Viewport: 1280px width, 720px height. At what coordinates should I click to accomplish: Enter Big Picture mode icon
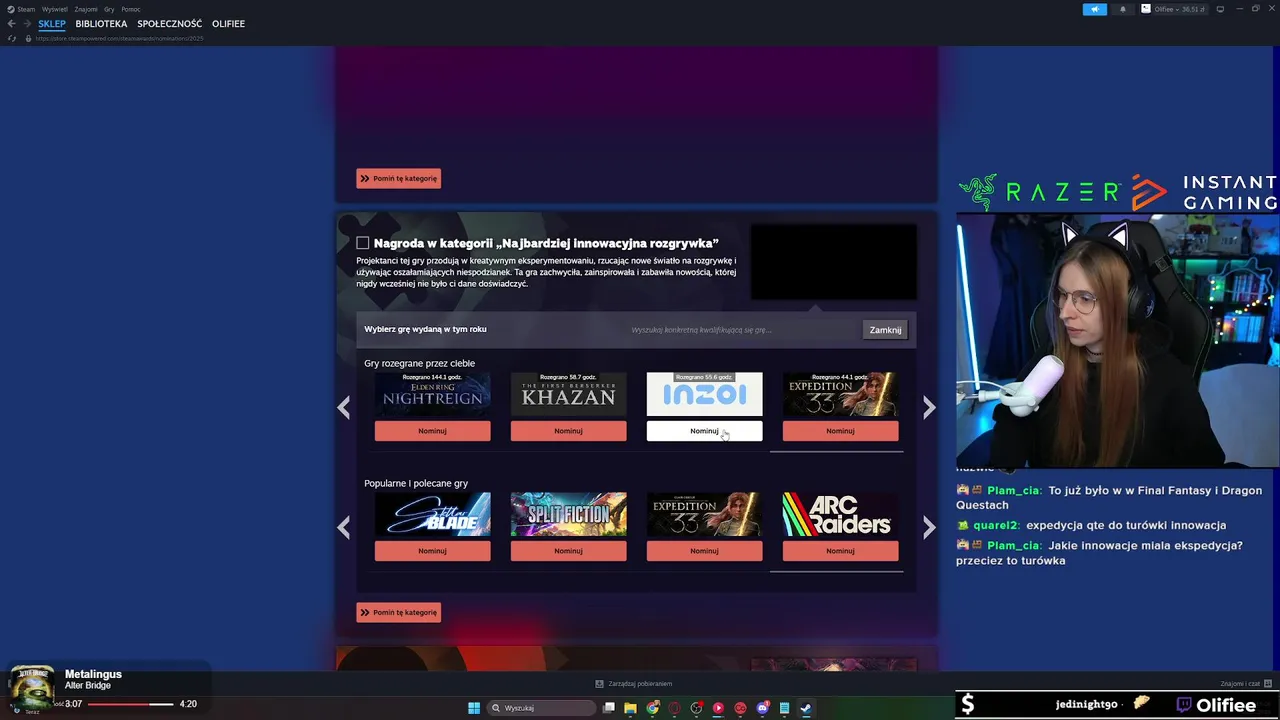(x=1221, y=9)
